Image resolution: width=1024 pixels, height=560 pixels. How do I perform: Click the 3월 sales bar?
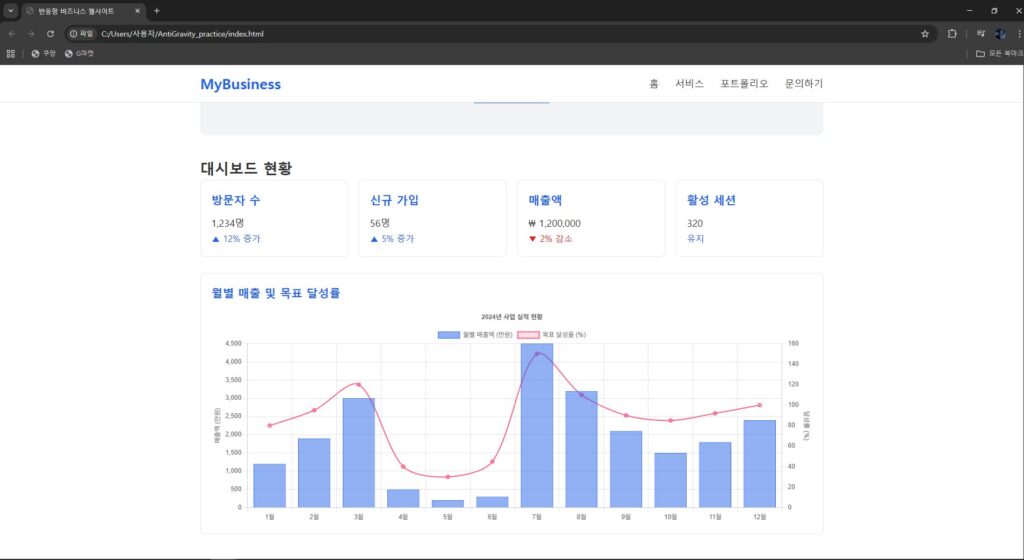359,452
